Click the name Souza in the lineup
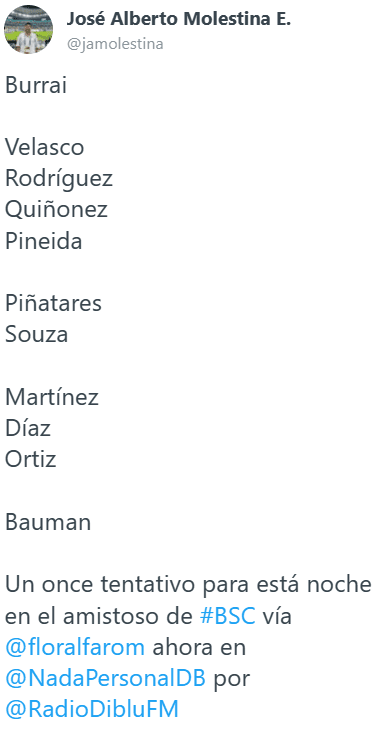 [36, 335]
